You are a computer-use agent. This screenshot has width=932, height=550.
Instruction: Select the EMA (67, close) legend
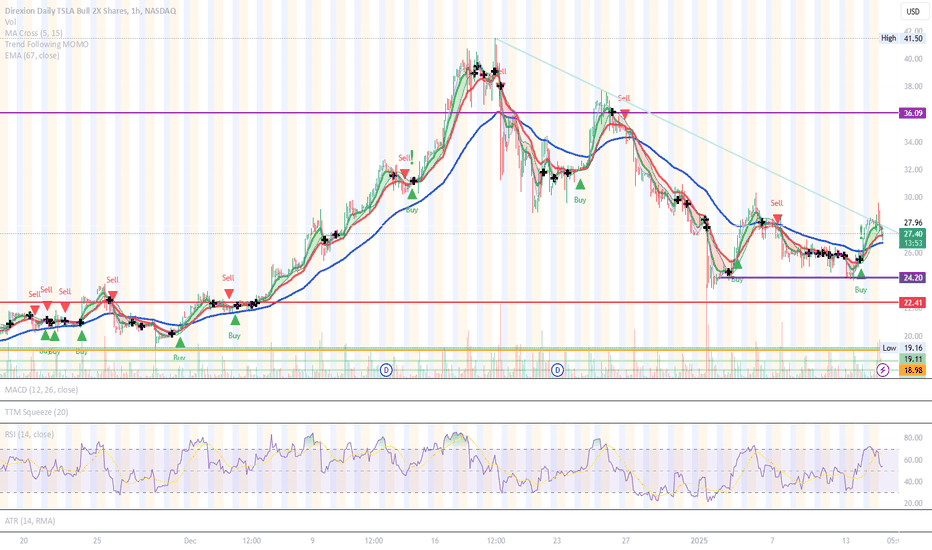pyautogui.click(x=32, y=55)
